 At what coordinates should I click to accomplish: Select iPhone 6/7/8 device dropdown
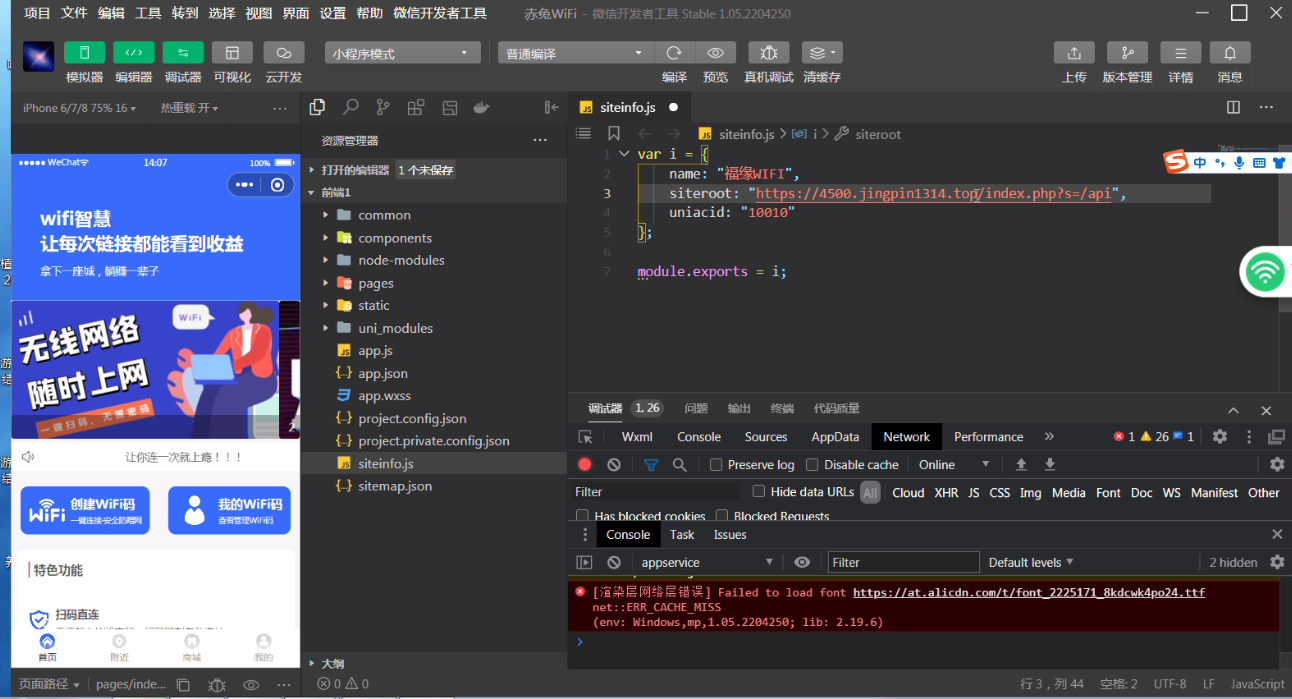[81, 108]
